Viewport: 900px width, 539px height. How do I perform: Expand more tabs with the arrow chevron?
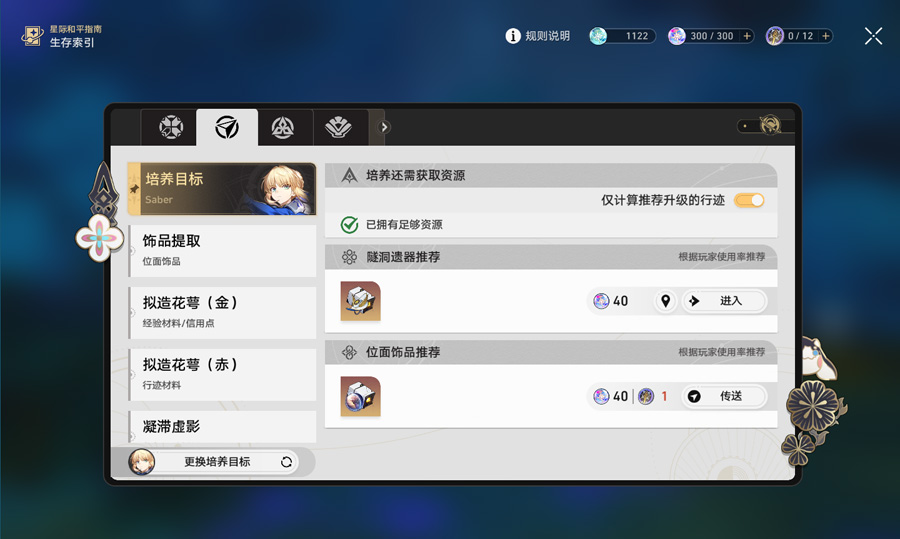[385, 127]
